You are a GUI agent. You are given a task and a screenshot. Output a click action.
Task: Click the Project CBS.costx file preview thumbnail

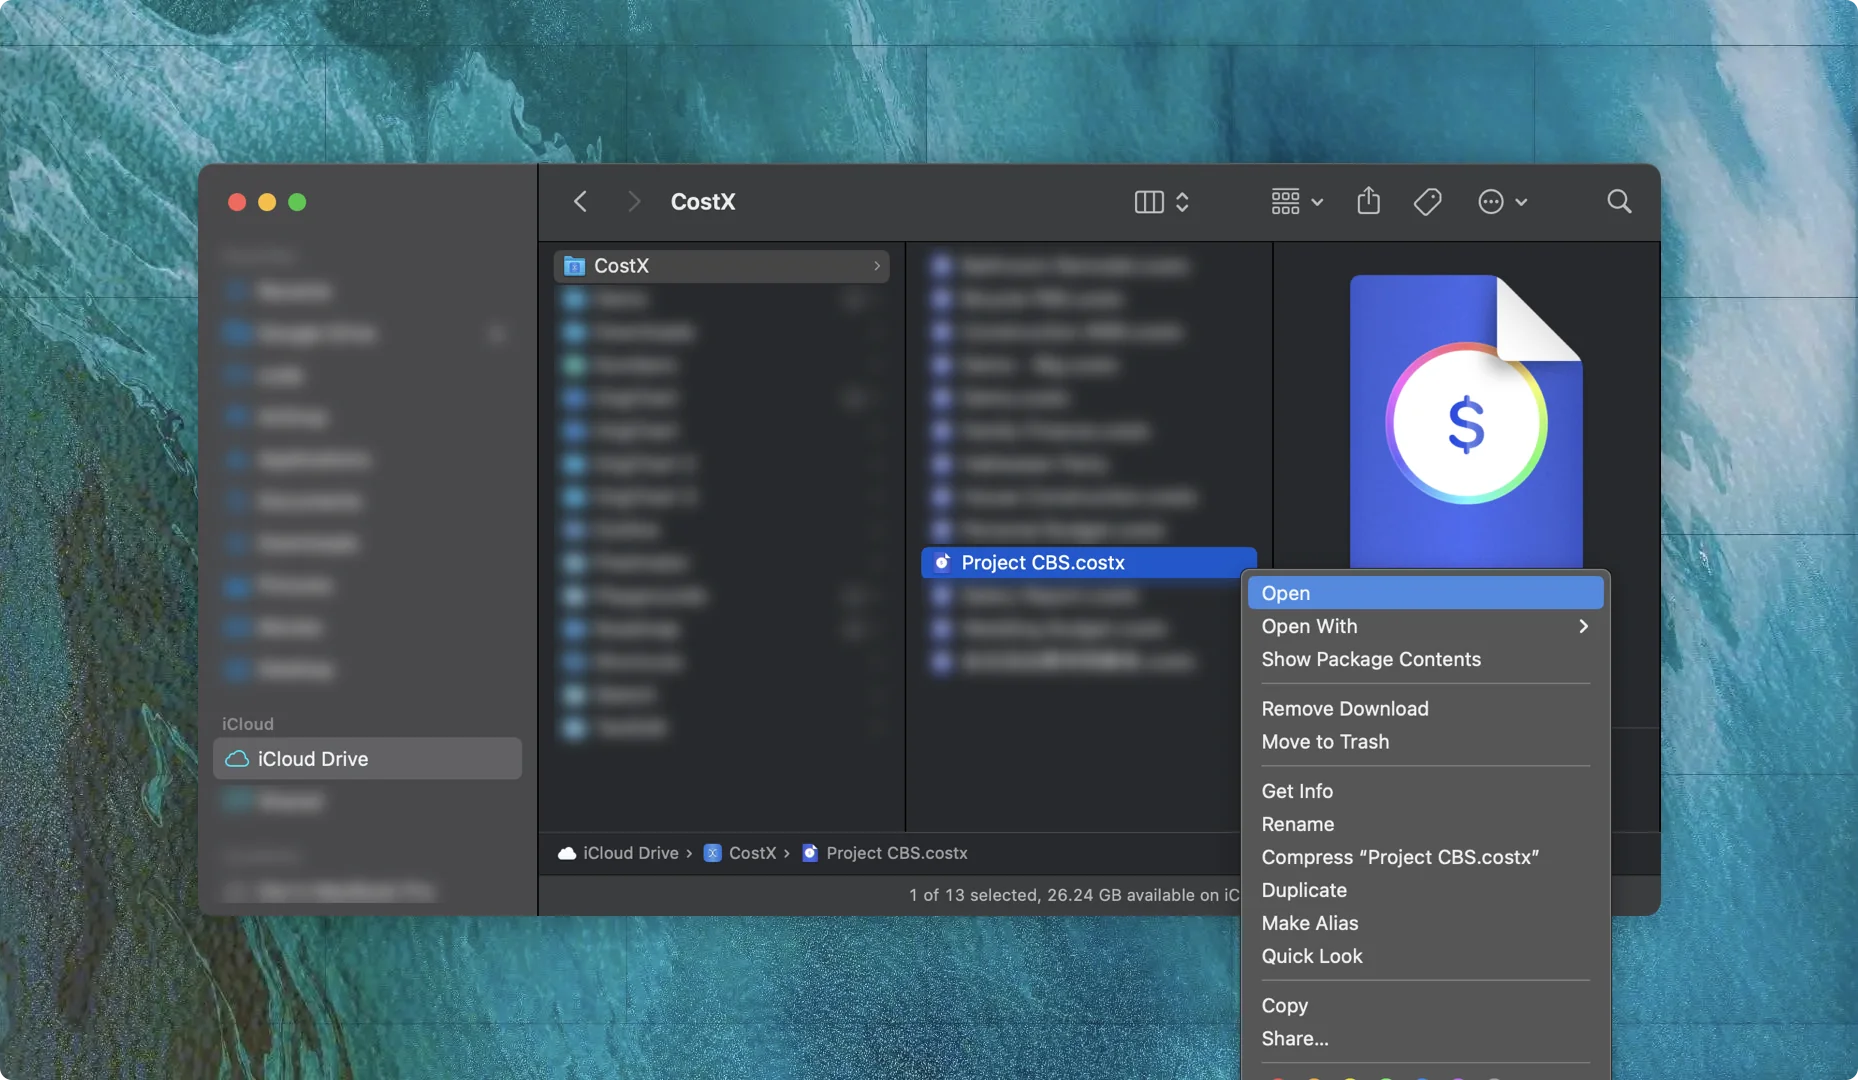point(1465,420)
